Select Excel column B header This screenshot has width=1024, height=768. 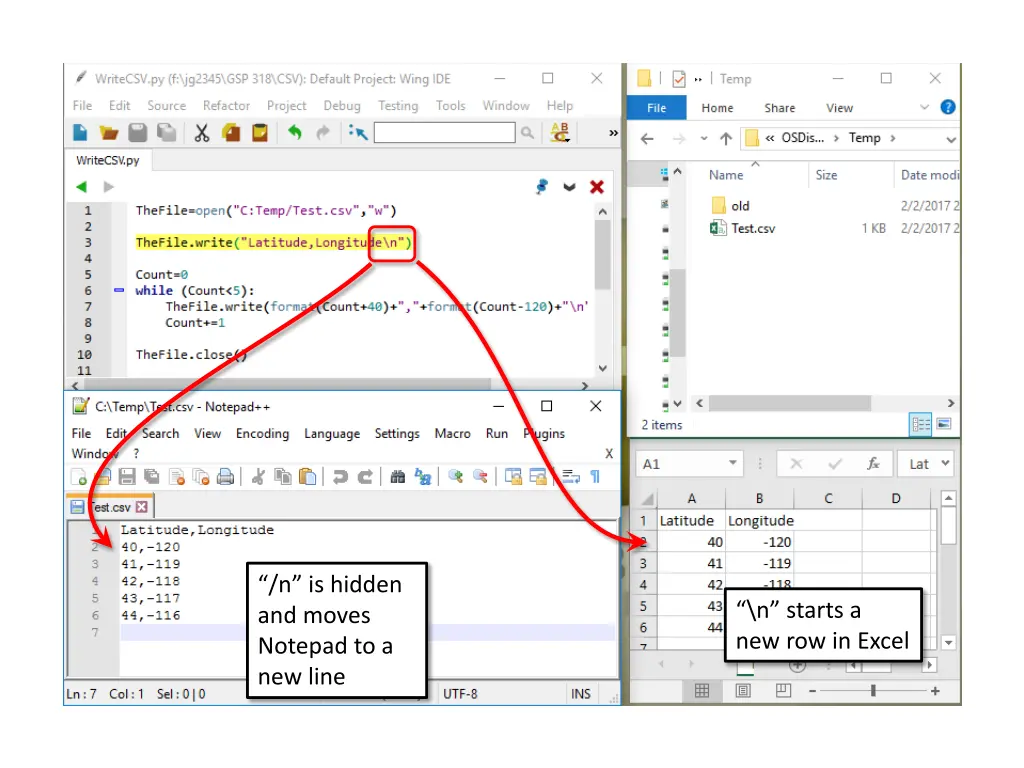pos(760,498)
